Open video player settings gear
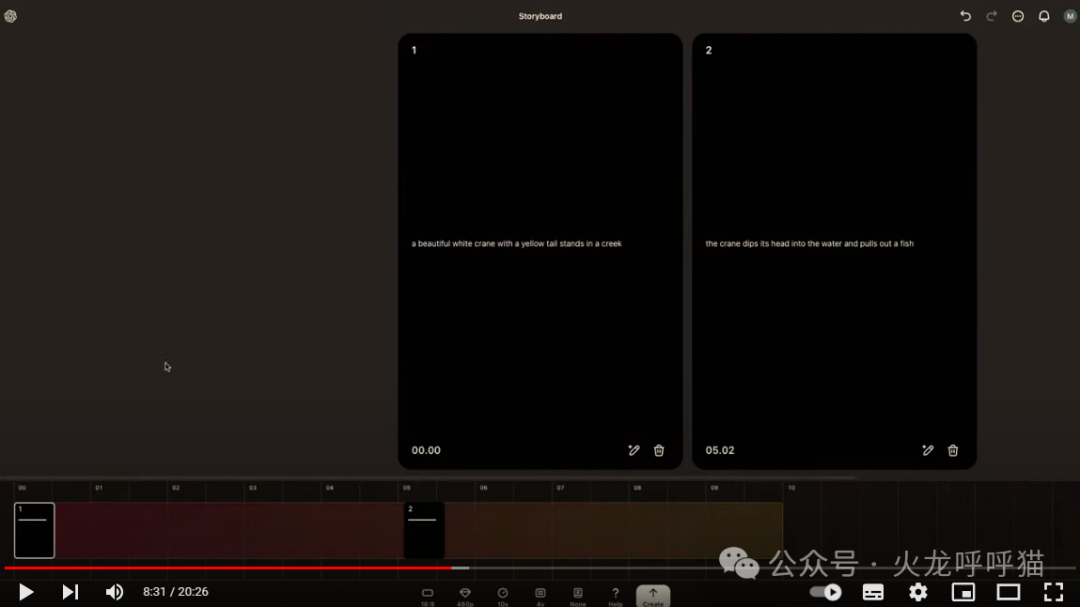Image resolution: width=1080 pixels, height=607 pixels. pos(918,592)
